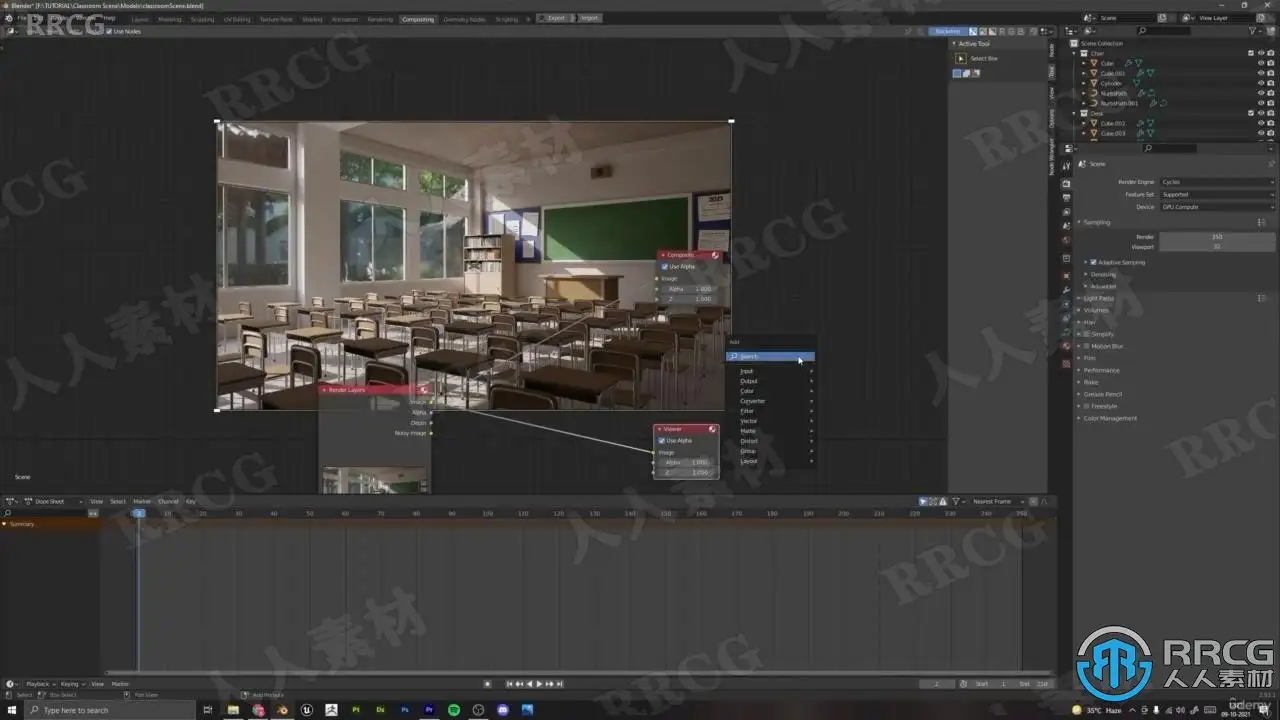Open Spotify from the Windows taskbar
Viewport: 1280px width, 720px height.
pos(454,710)
